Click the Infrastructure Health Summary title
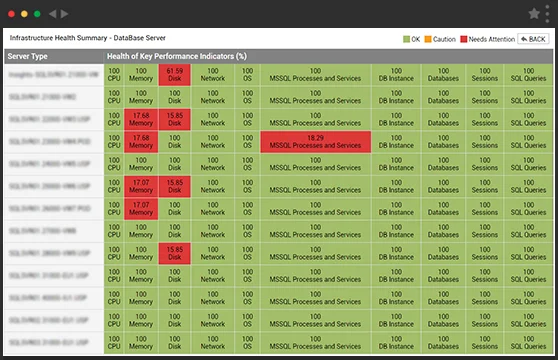 (x=88, y=38)
